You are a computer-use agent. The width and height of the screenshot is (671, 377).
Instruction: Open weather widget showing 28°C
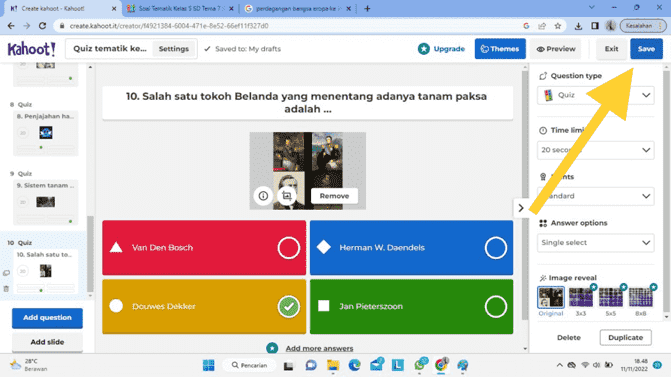tap(28, 365)
